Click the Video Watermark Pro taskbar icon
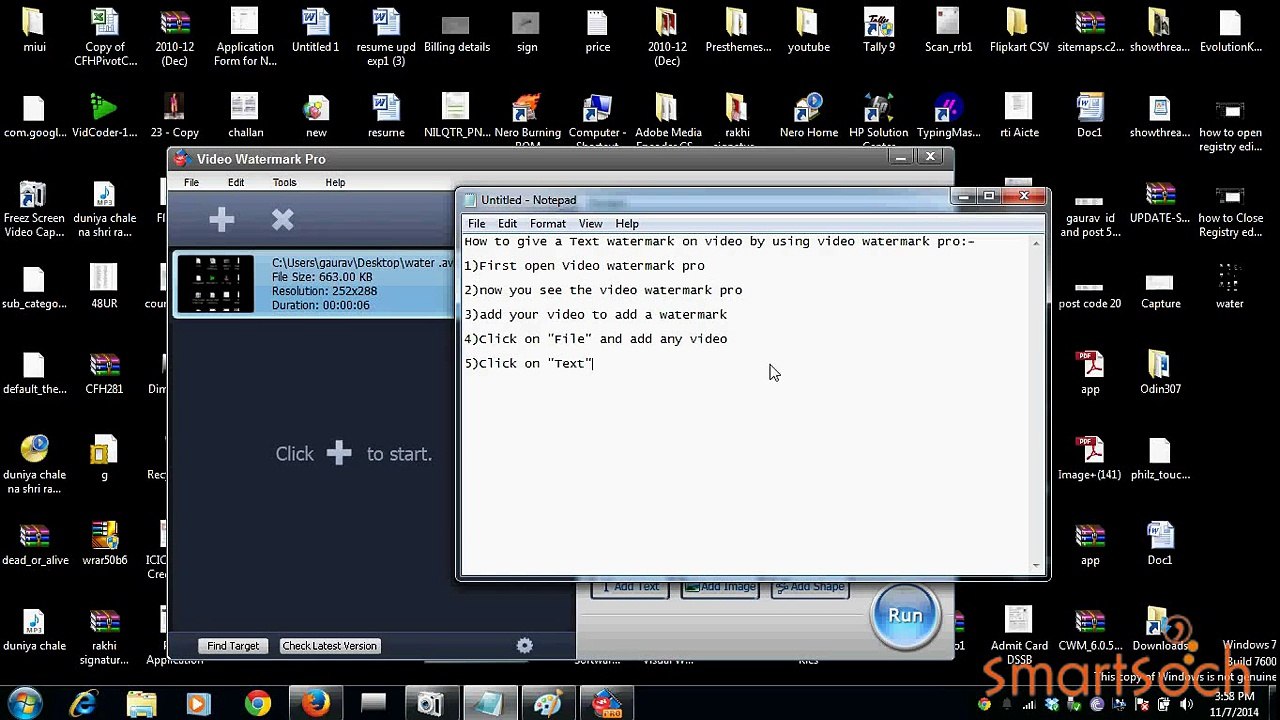Viewport: 1280px width, 720px height. [606, 704]
